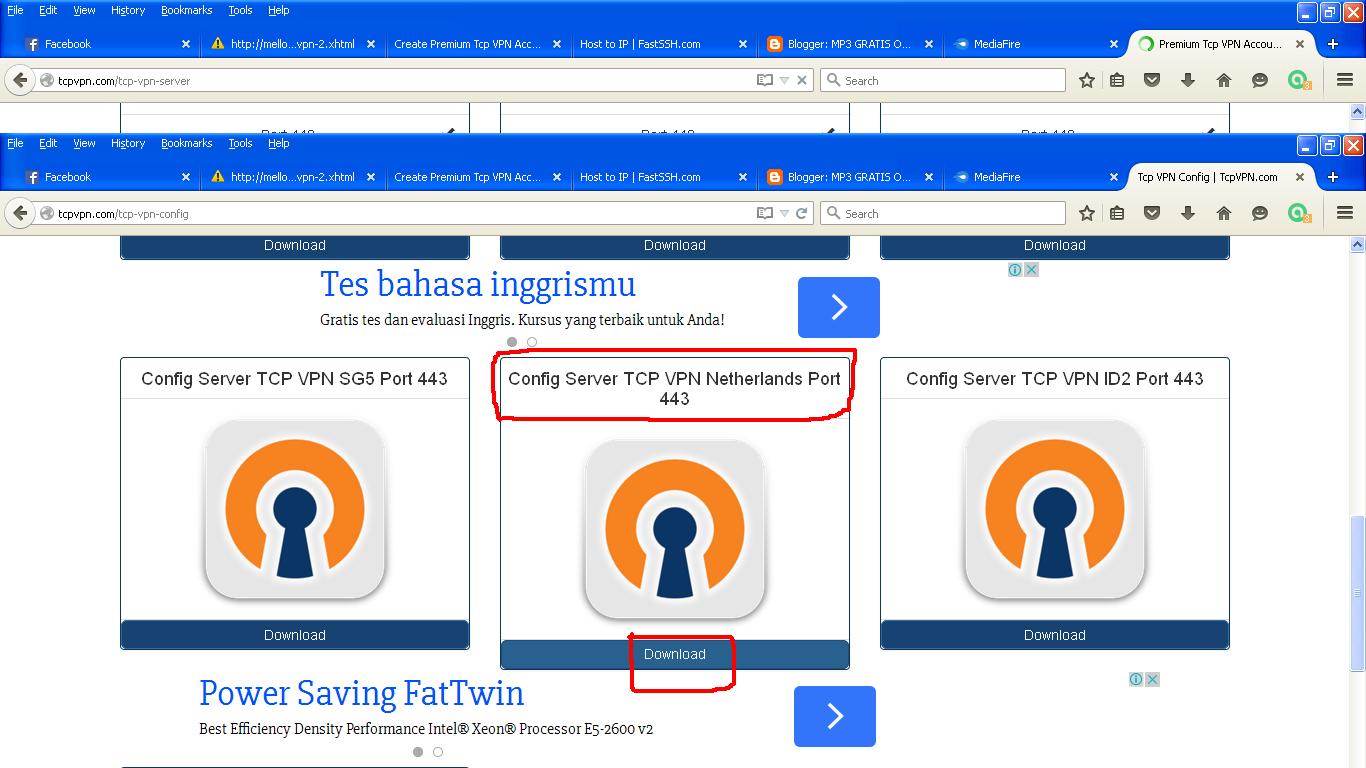Screen dimensions: 1366x768
Task: Select the first slide dot under the FatTwin ad
Action: tap(418, 752)
